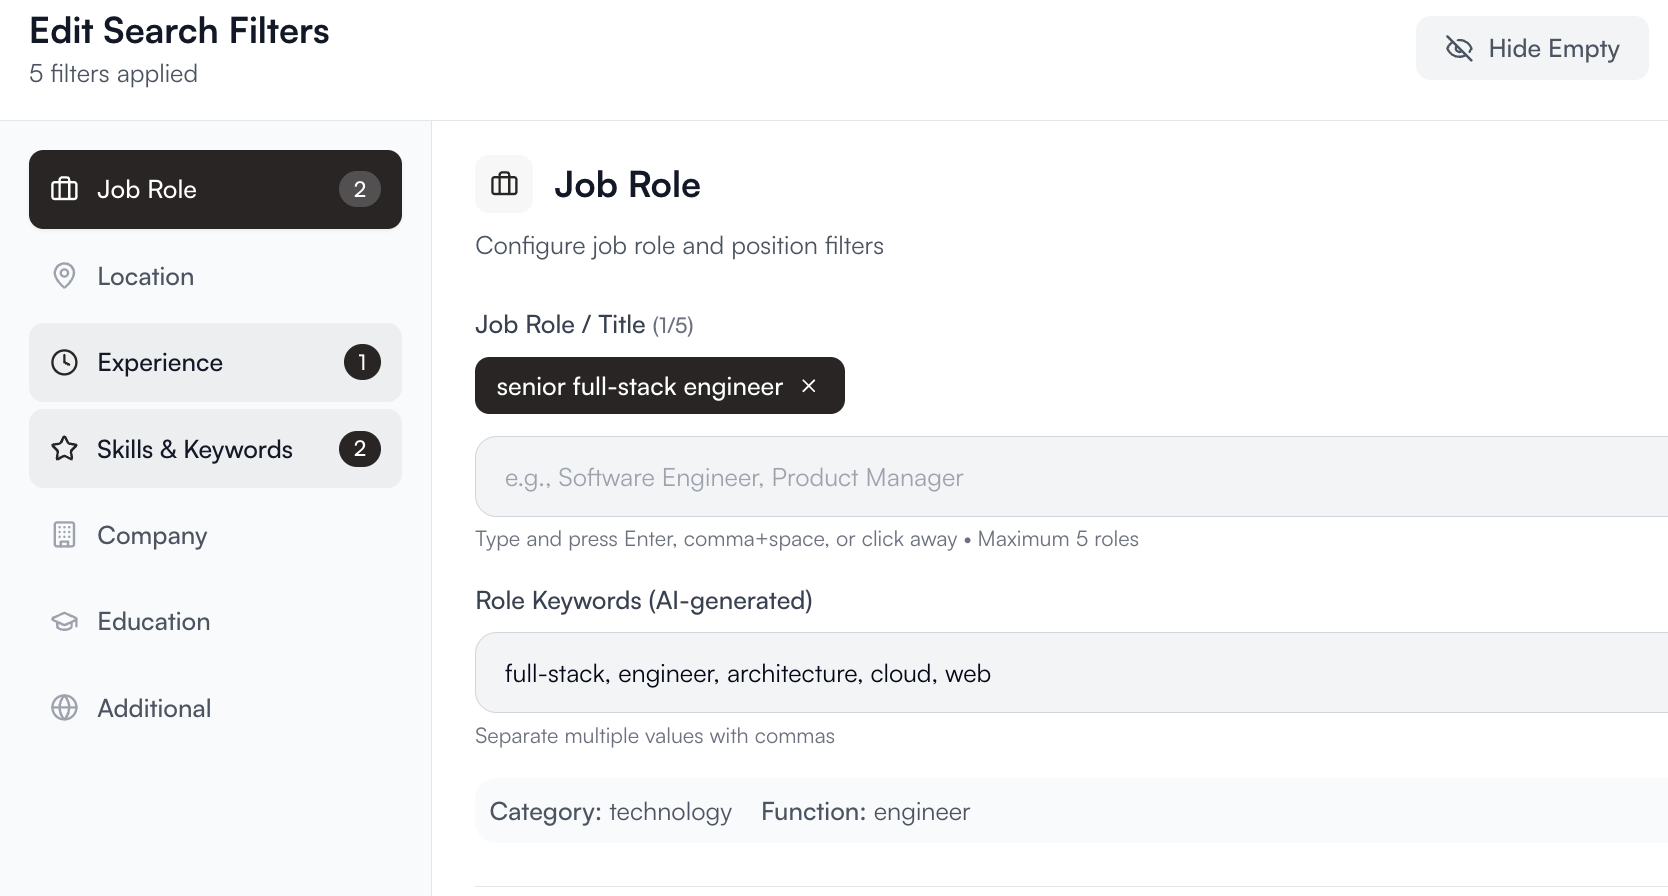Click the senior full-stack engineer chip
Image resolution: width=1668 pixels, height=896 pixels.
(639, 386)
